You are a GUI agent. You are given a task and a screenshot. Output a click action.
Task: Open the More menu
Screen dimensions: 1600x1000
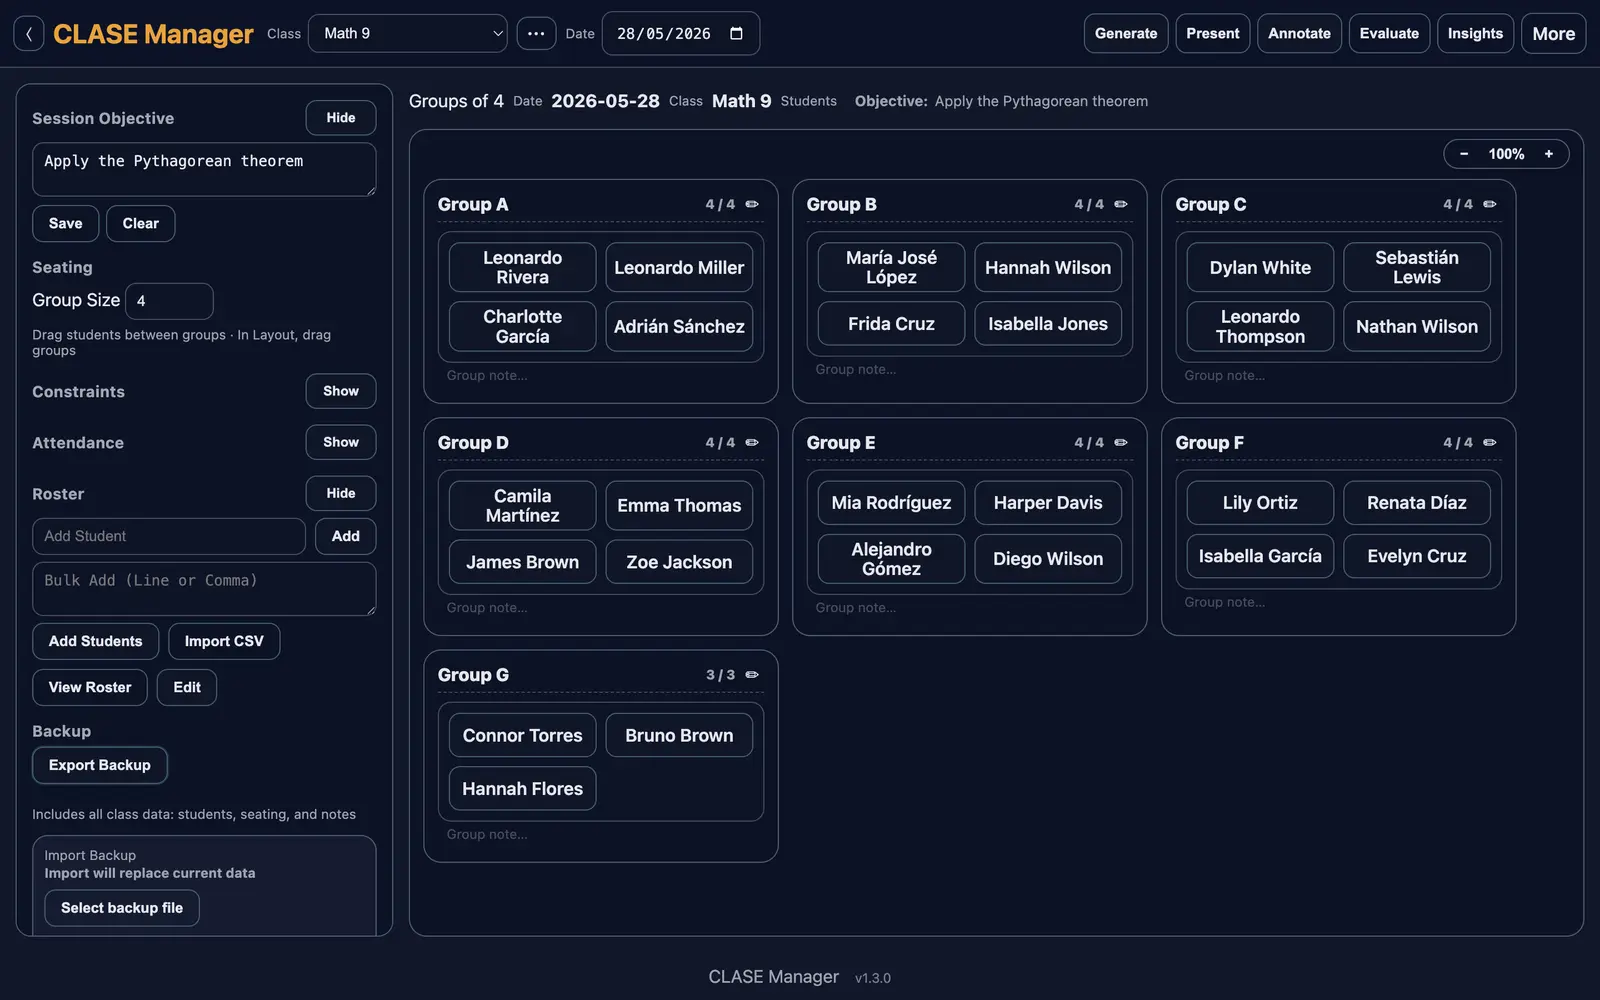(1553, 34)
